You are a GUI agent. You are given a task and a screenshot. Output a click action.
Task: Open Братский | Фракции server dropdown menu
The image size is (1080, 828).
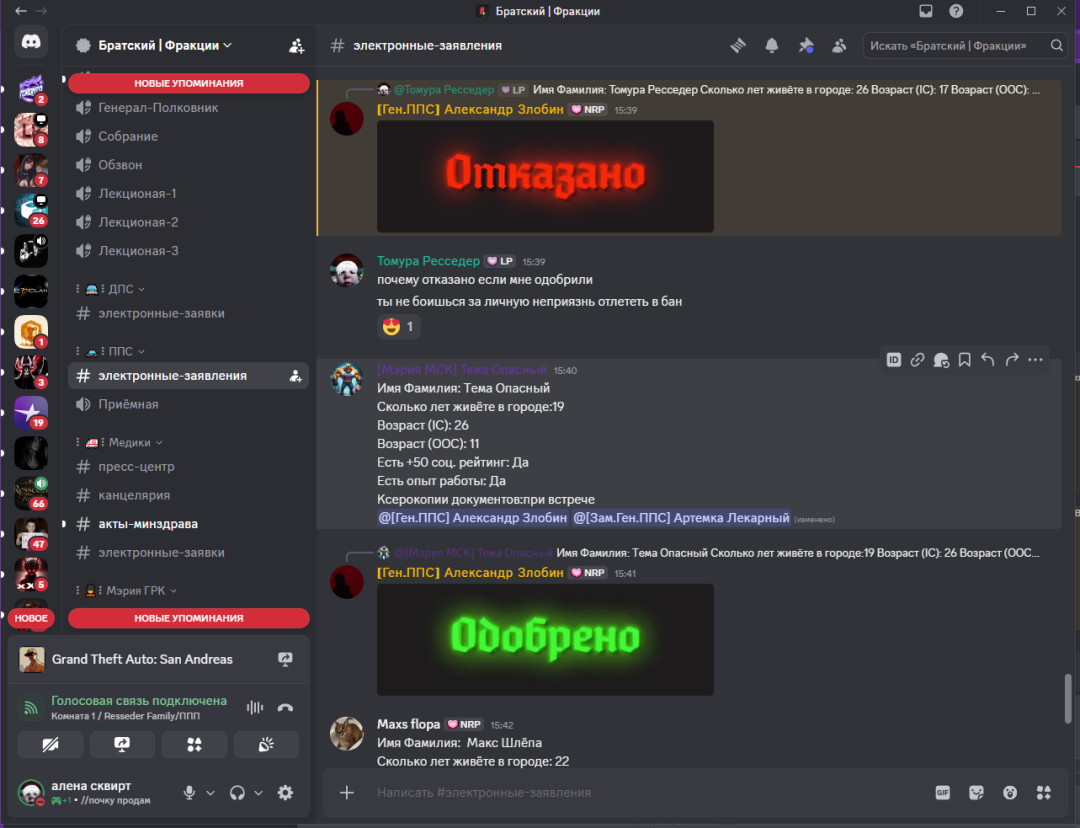[164, 45]
